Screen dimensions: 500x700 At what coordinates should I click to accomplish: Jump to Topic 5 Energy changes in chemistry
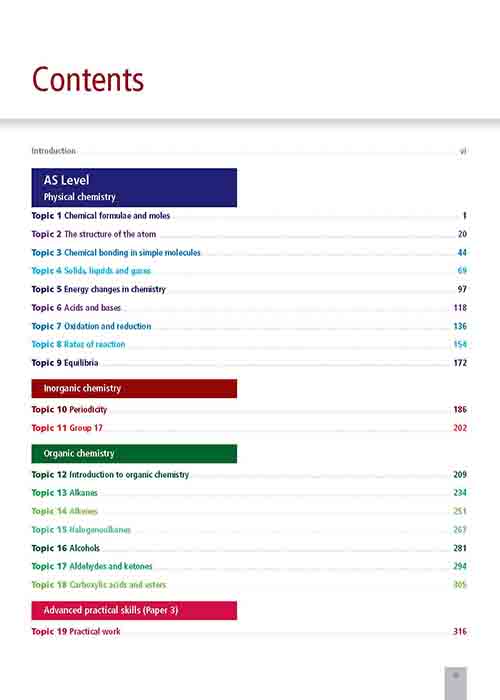click(x=249, y=289)
